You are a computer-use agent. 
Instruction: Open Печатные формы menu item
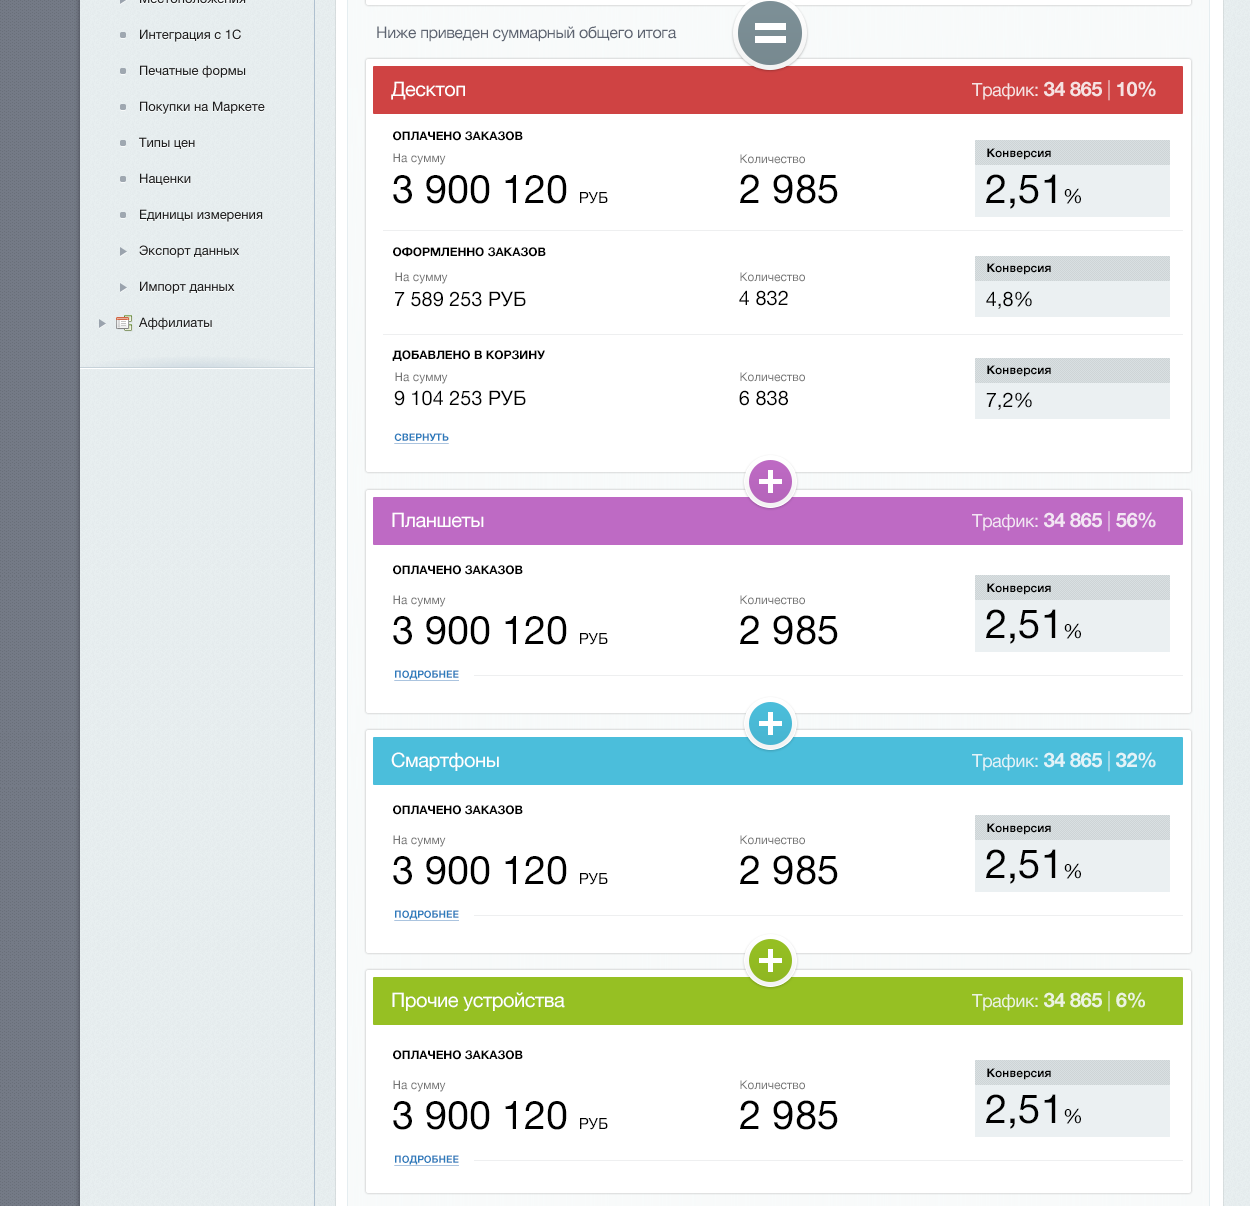pyautogui.click(x=192, y=71)
